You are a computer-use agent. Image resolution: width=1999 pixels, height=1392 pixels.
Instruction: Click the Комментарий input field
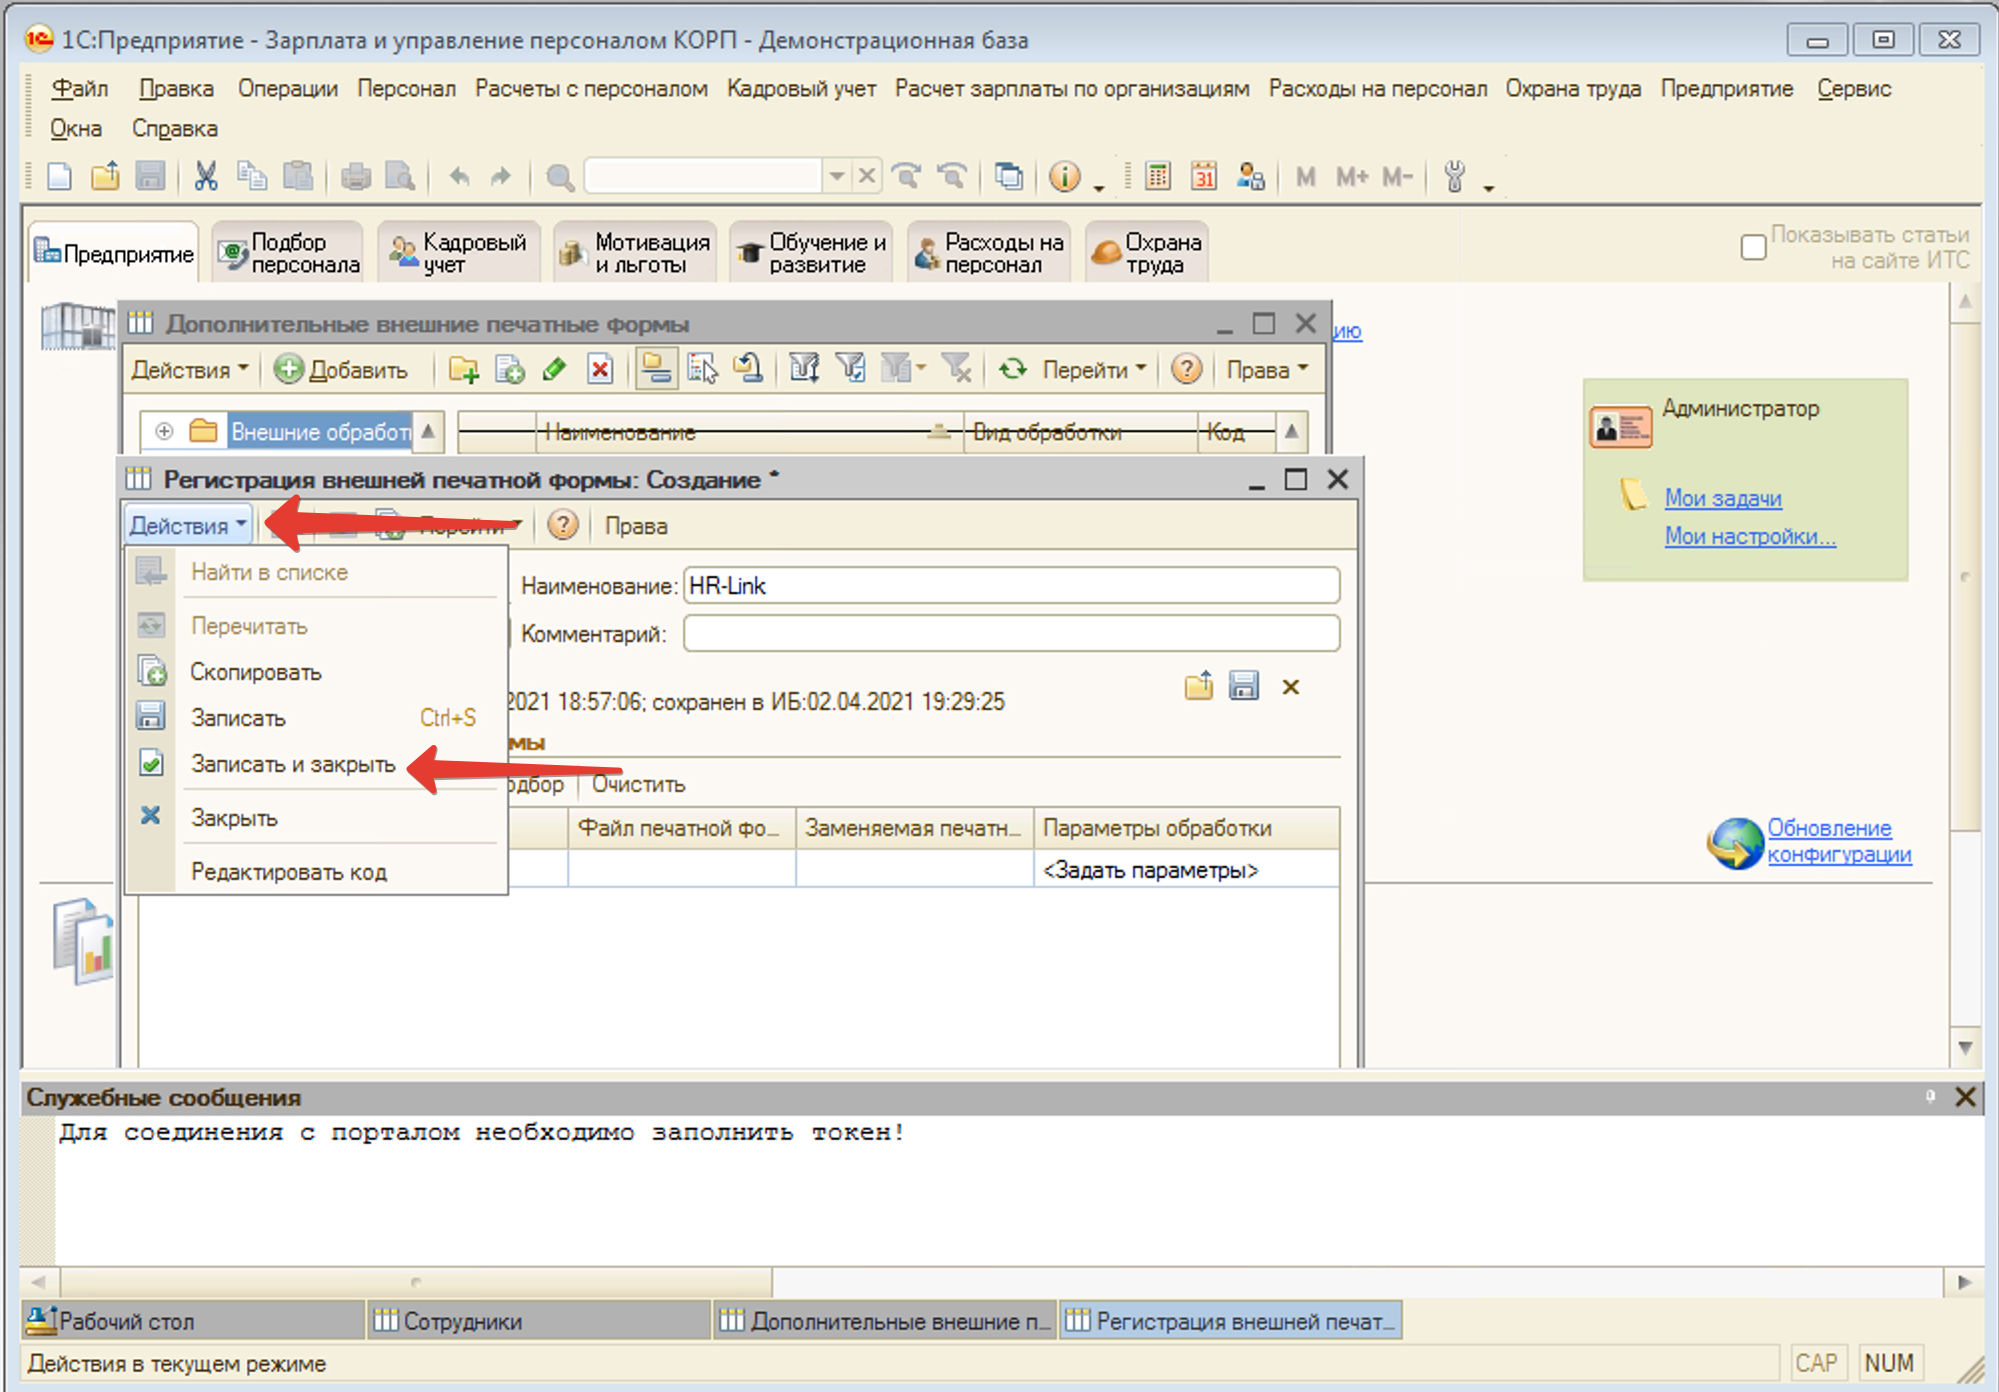coord(1011,633)
